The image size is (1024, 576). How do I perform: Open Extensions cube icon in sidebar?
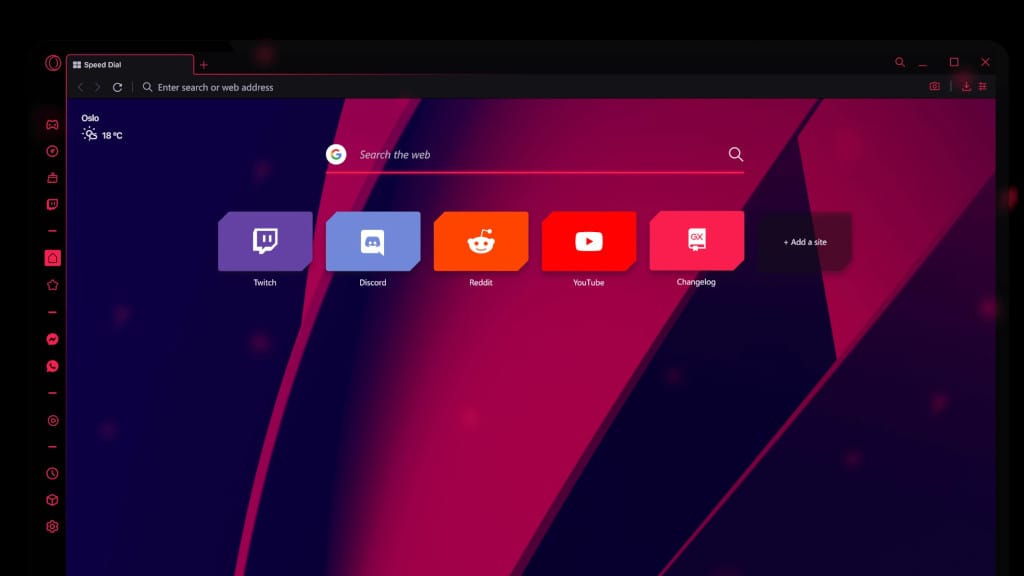(x=52, y=500)
